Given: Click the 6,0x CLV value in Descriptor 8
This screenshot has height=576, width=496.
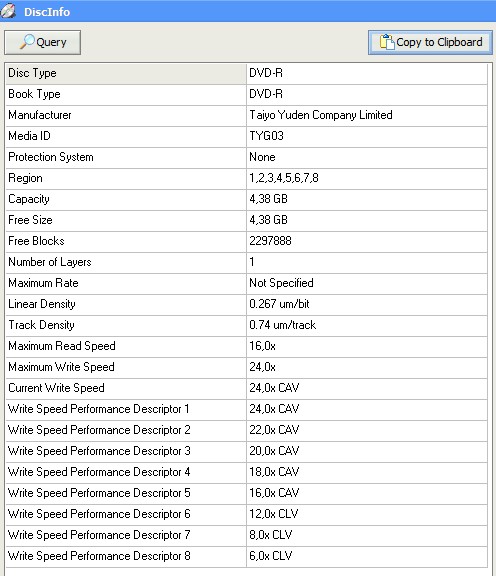Looking at the screenshot, I should pos(270,556).
